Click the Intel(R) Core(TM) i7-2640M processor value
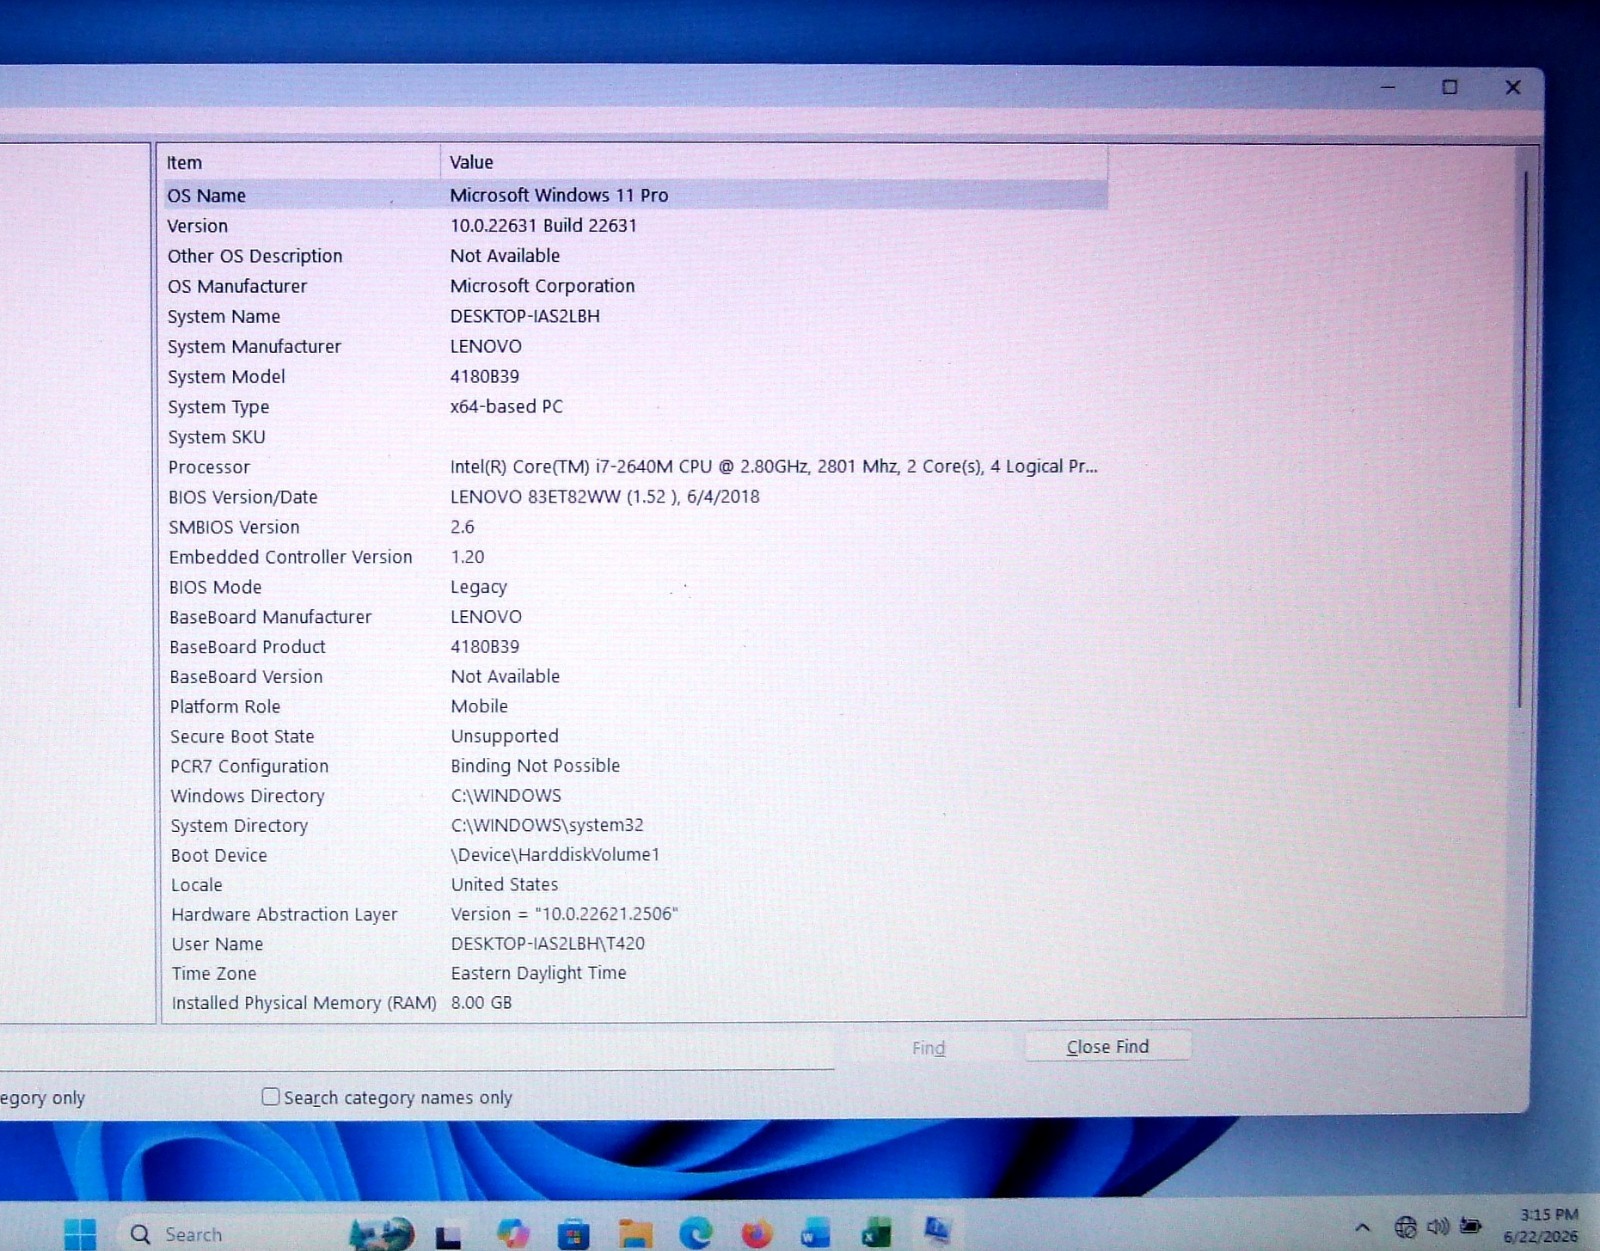 [x=773, y=466]
